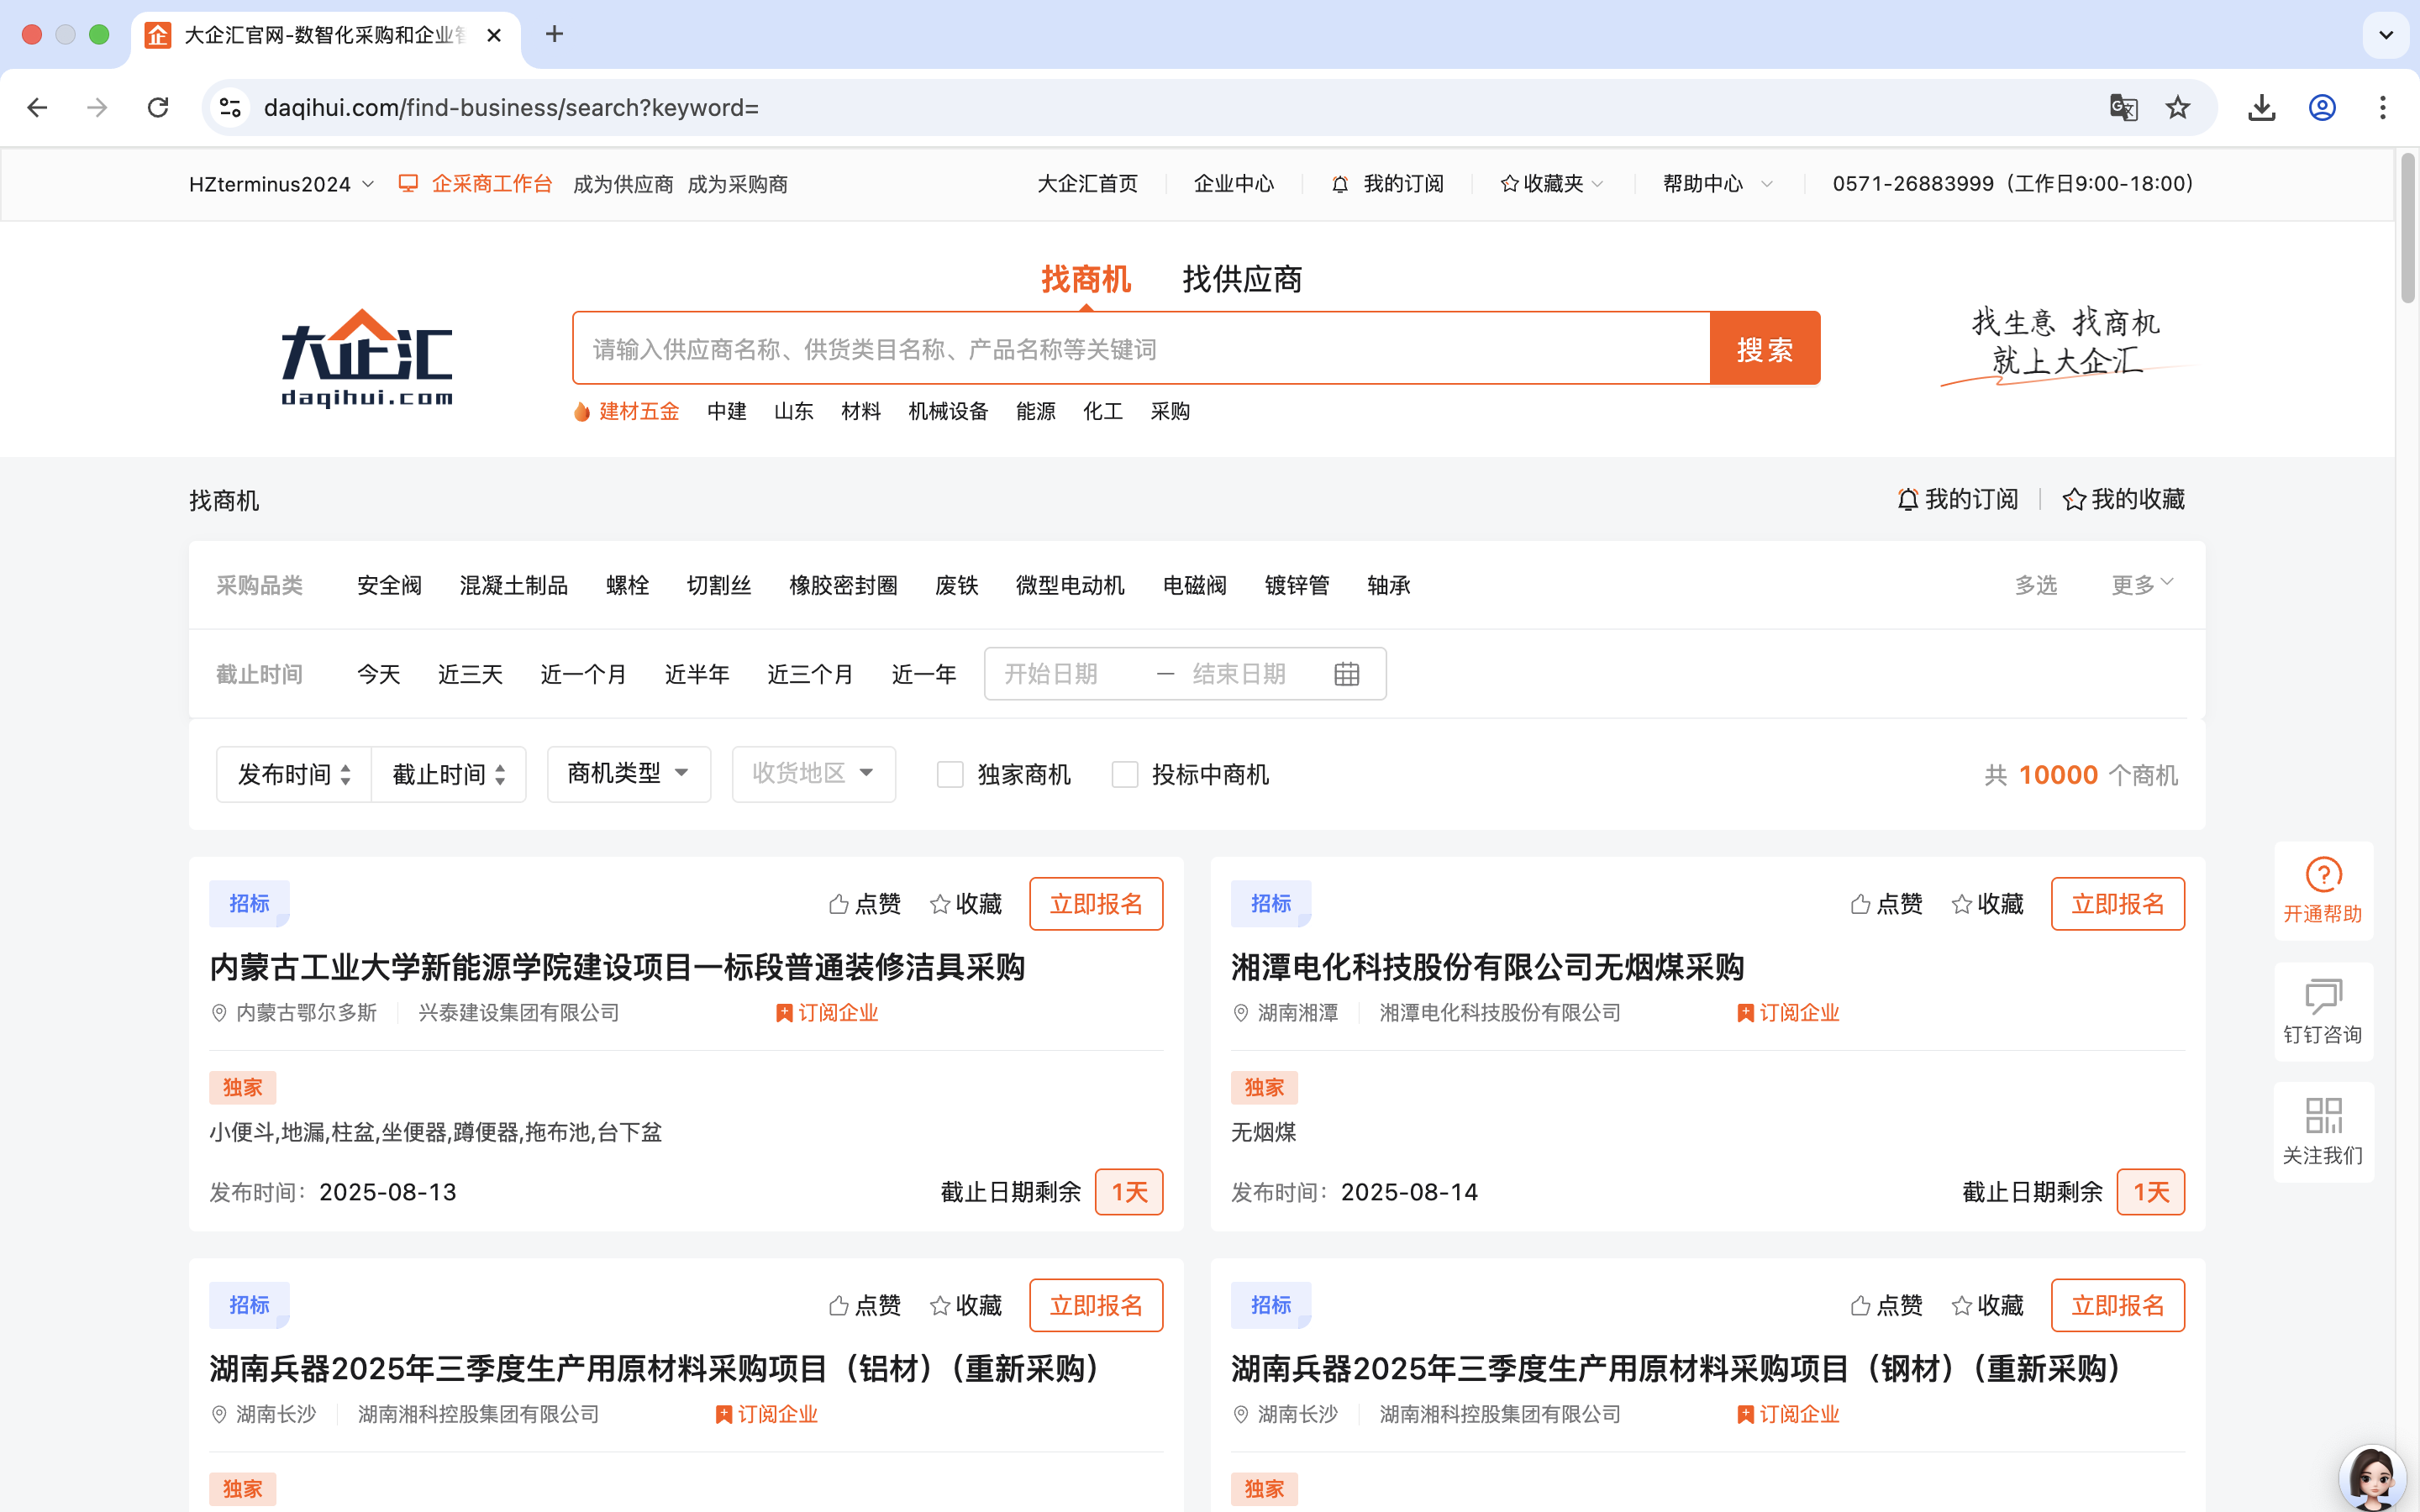Viewport: 2420px width, 1512px height.
Task: Sort by 发布时间
Action: [x=294, y=775]
